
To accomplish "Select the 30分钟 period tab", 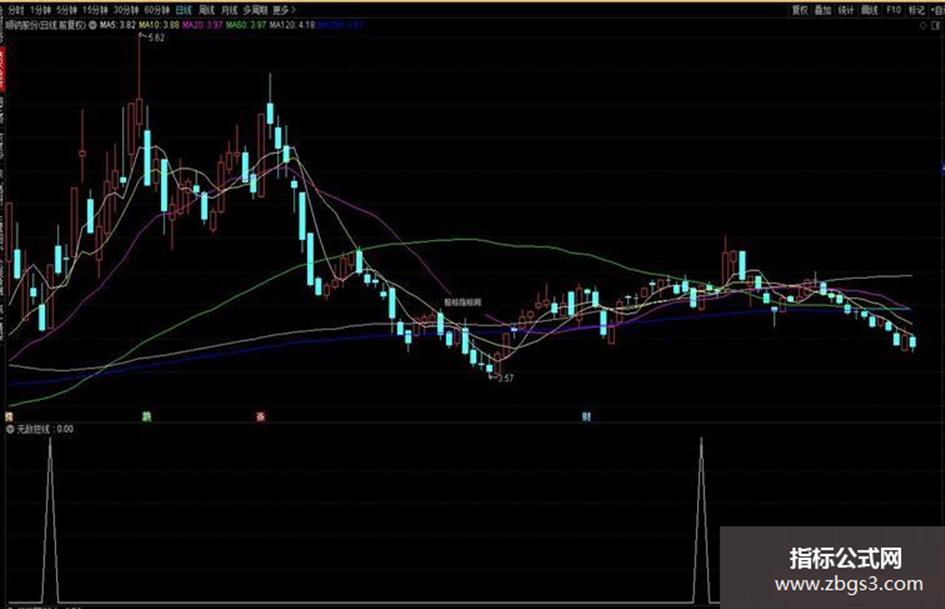I will click(x=127, y=10).
